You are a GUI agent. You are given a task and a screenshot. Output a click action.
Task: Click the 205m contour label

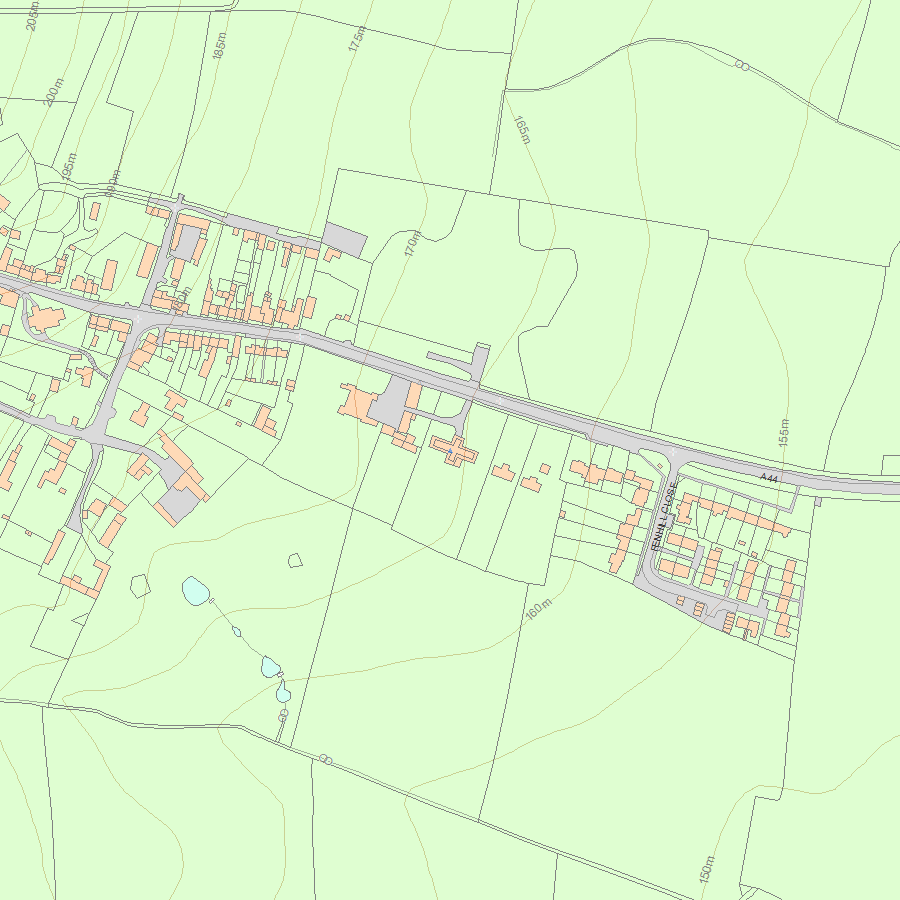[x=33, y=15]
